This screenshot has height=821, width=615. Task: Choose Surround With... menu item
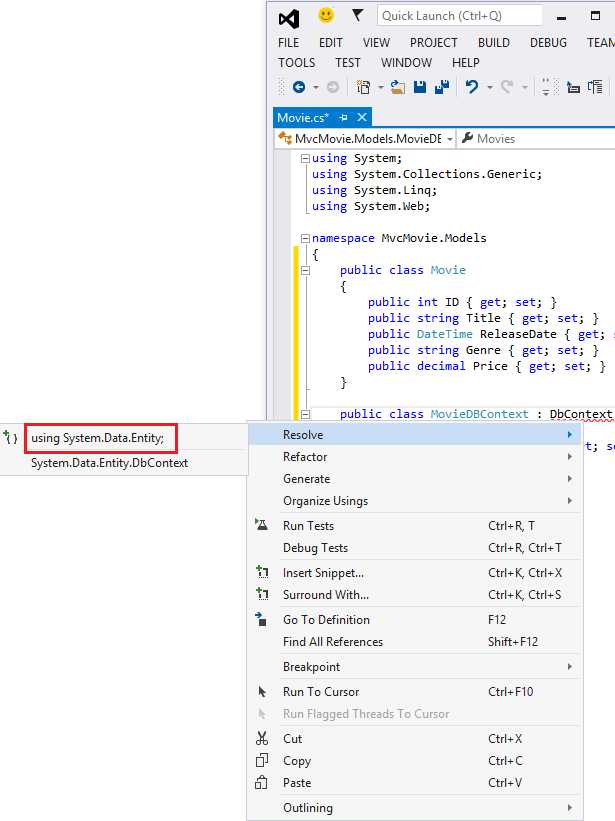click(415, 595)
